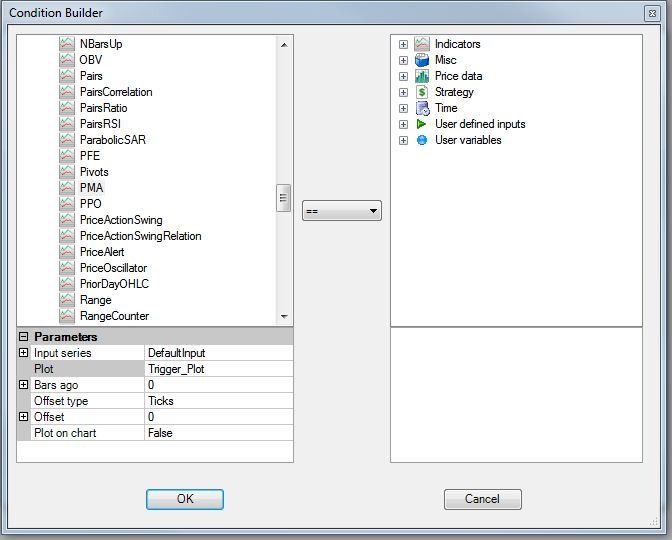The image size is (672, 540).
Task: Select the PriorDayOHLC indicator
Action: [114, 284]
